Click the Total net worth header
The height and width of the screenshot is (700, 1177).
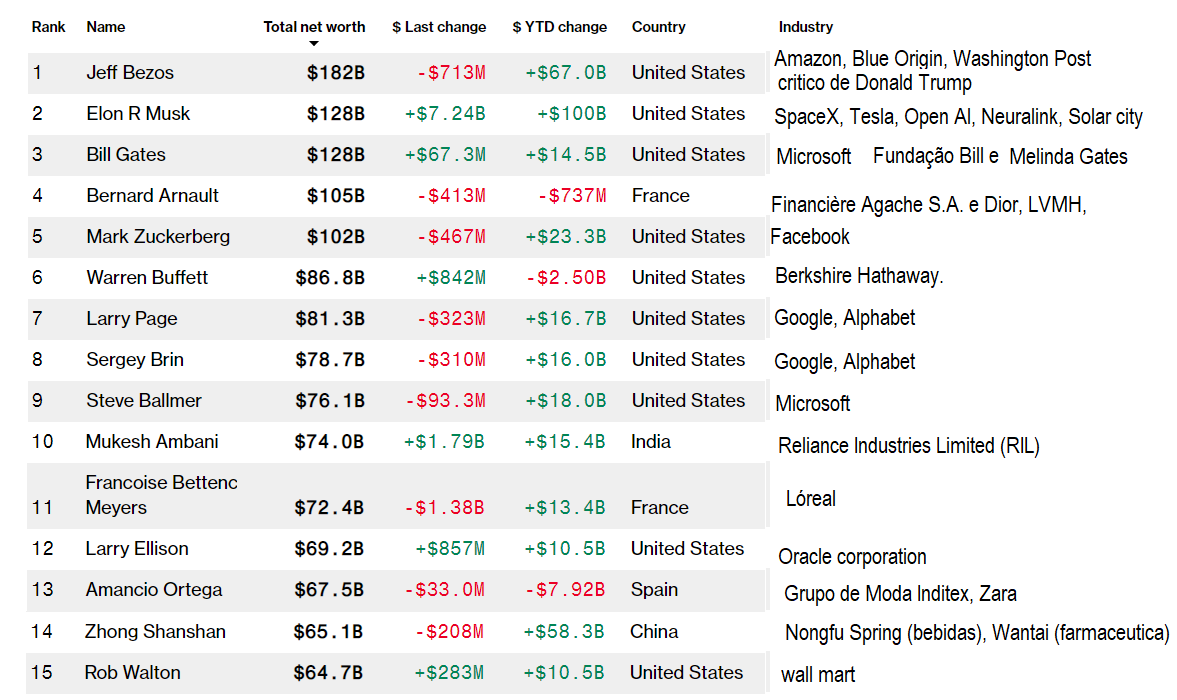[x=314, y=27]
